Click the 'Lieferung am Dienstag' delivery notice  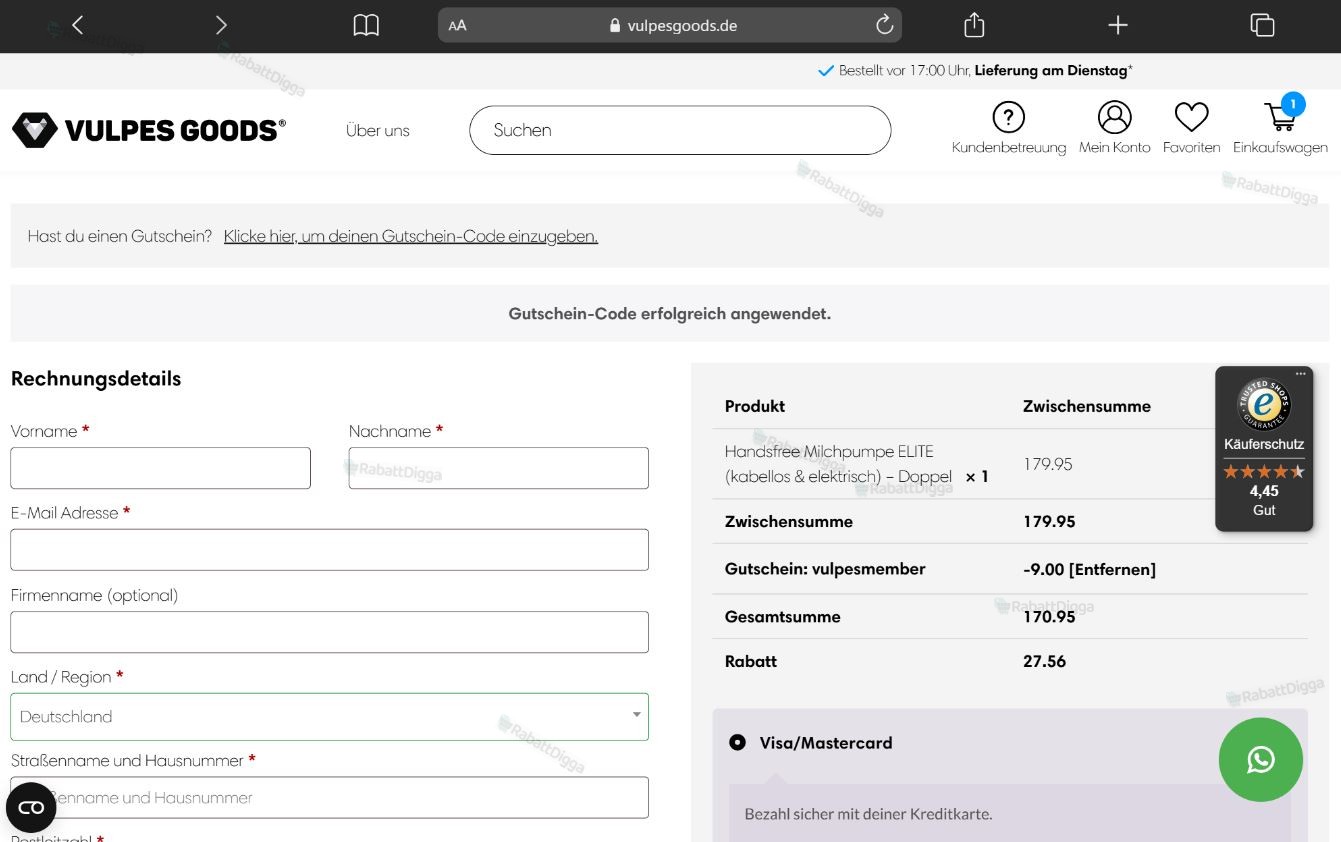[1052, 70]
